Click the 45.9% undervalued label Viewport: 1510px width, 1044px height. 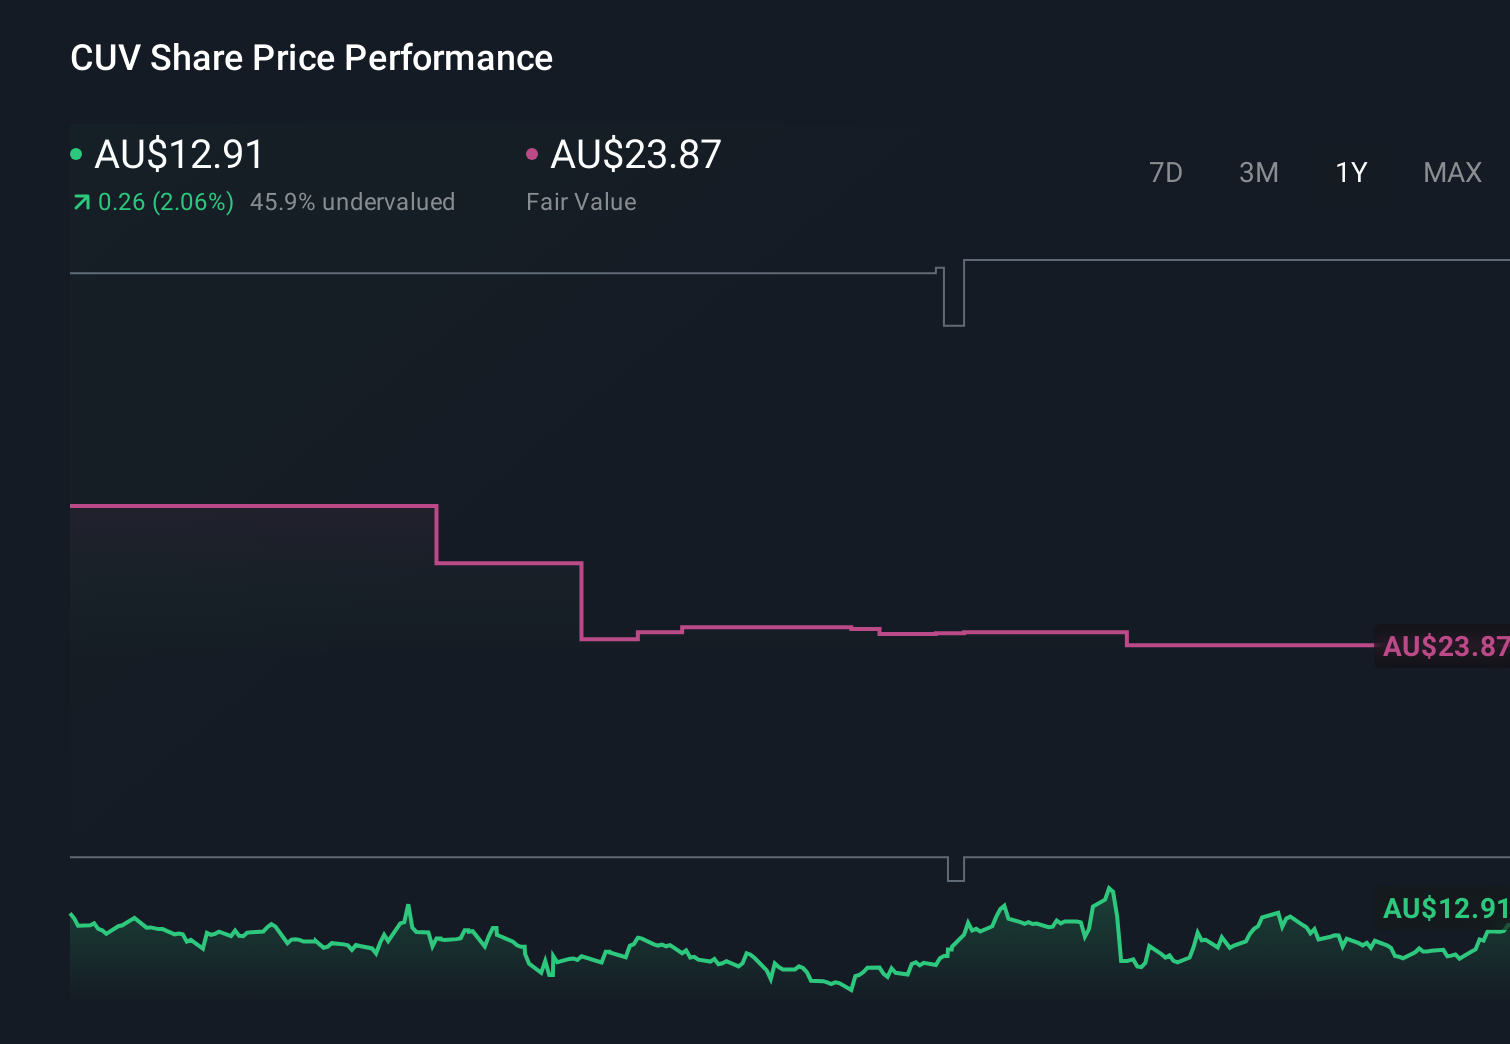(x=354, y=201)
